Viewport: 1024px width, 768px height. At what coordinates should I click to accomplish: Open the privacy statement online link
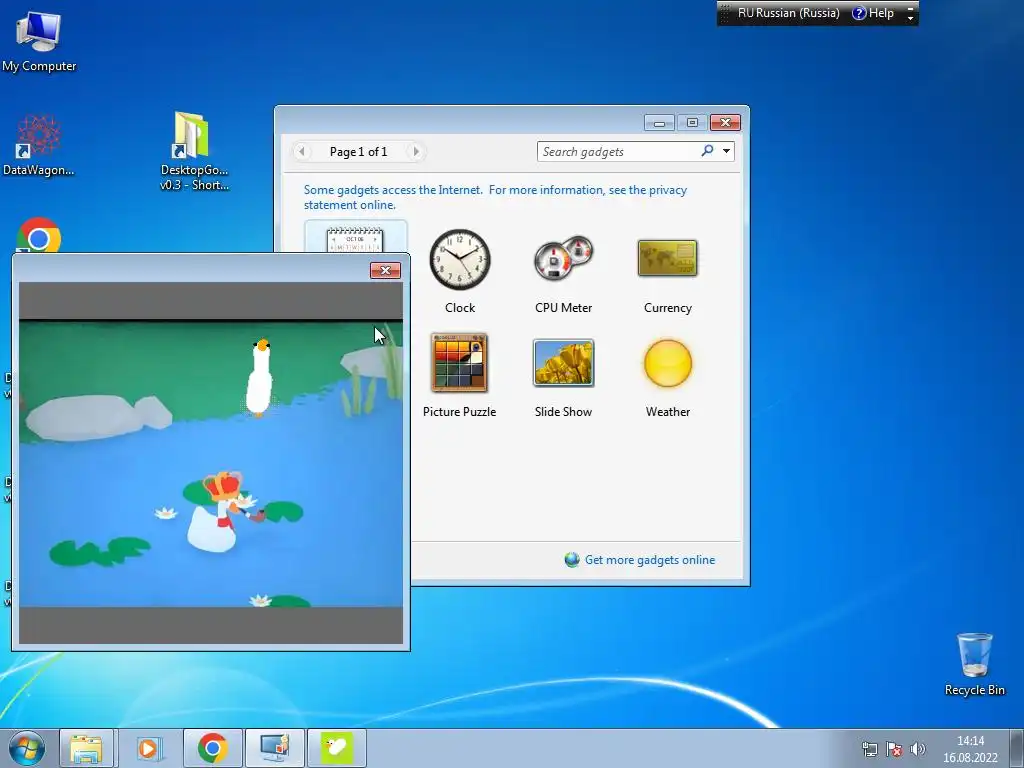click(495, 197)
